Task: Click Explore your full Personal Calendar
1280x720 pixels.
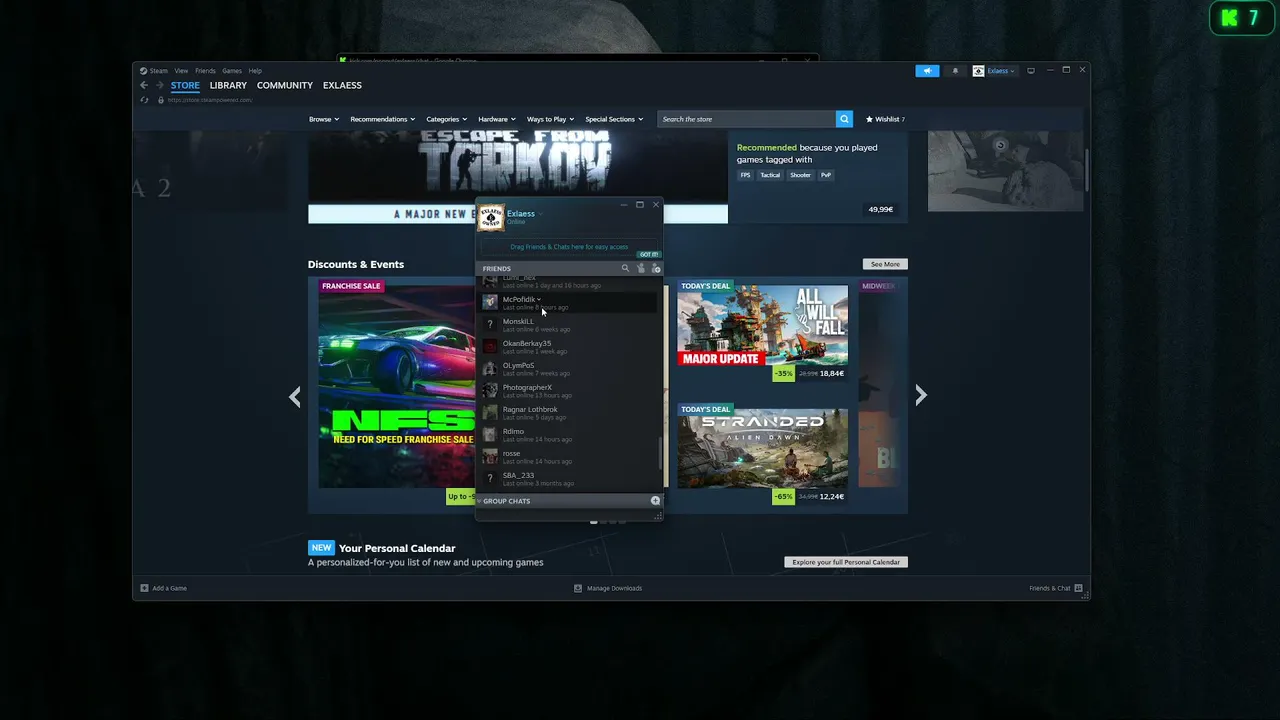Action: 846,562
